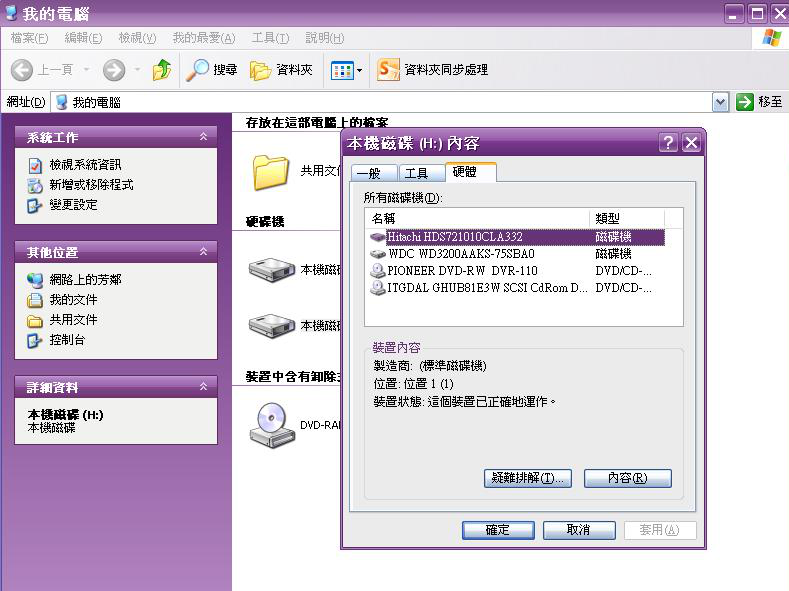Open View System Information (檢視系統資訊)
Screen dimensions: 789x591
pyautogui.click(x=75, y=164)
